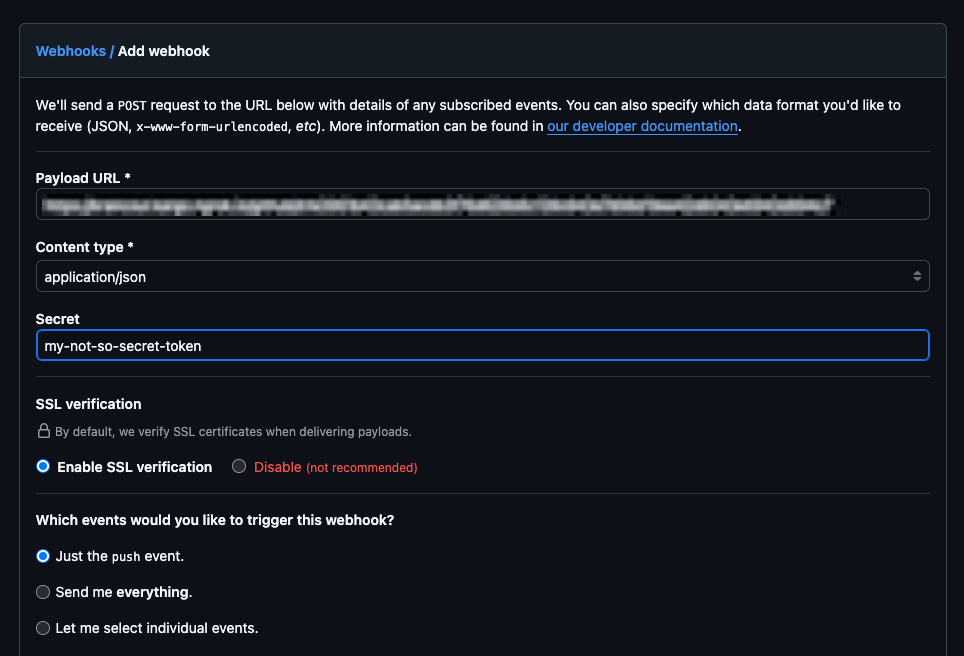Click the chevron on the Content type selector
This screenshot has width=964, height=656.
click(917, 276)
